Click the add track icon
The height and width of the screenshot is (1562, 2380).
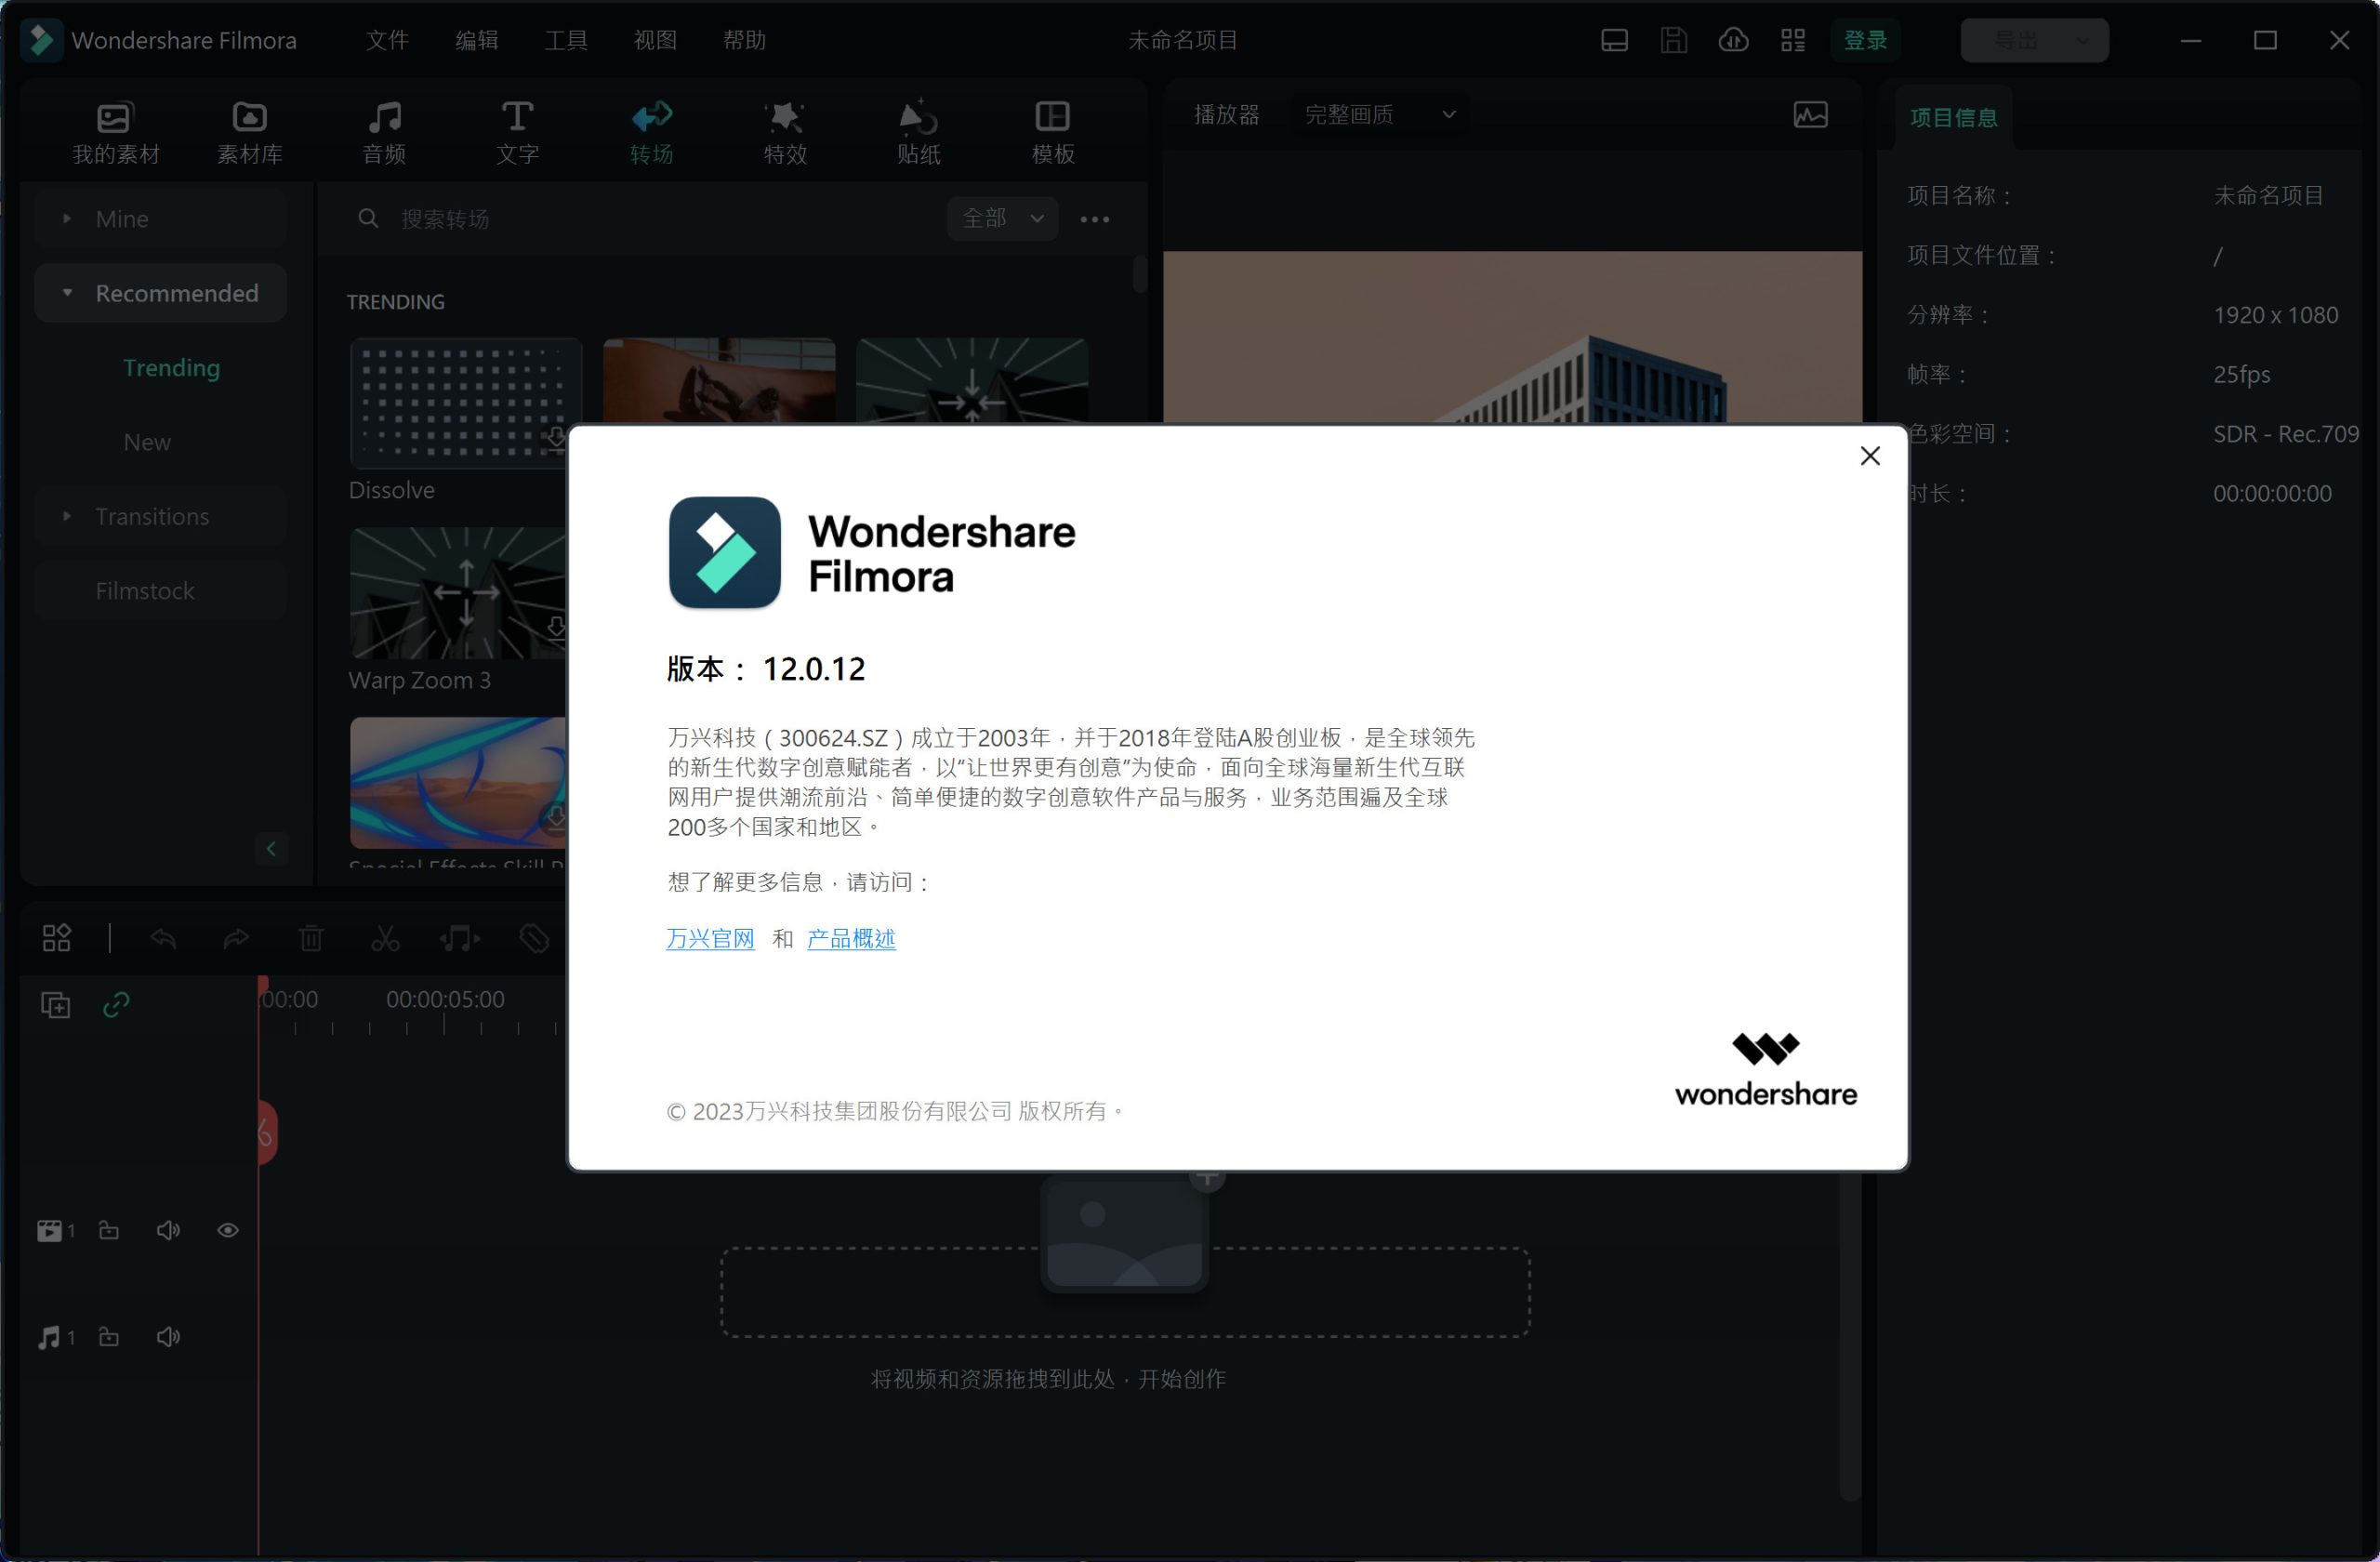point(55,1004)
